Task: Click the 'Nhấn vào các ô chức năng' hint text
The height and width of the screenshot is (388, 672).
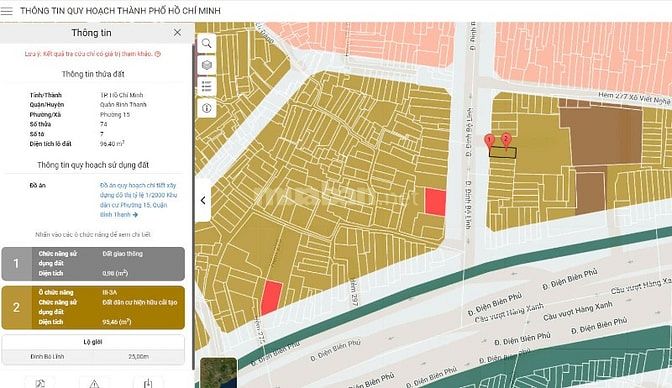Action: pyautogui.click(x=93, y=235)
